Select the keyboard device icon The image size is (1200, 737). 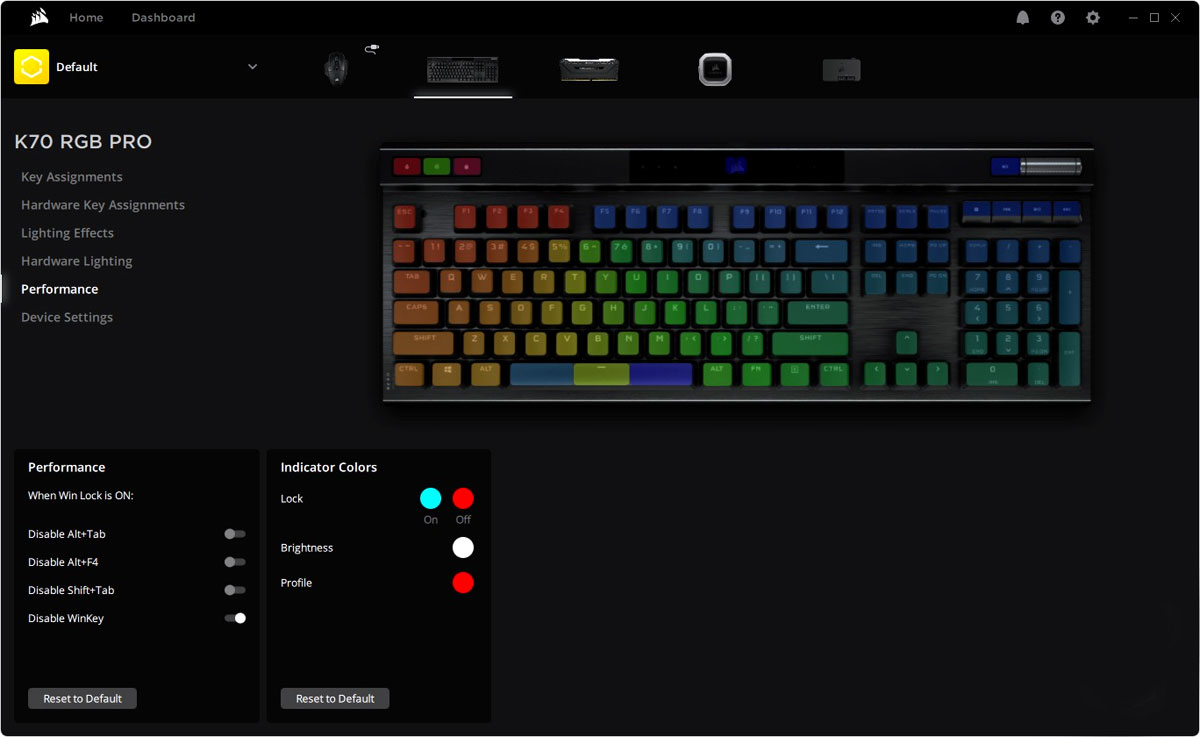[463, 69]
